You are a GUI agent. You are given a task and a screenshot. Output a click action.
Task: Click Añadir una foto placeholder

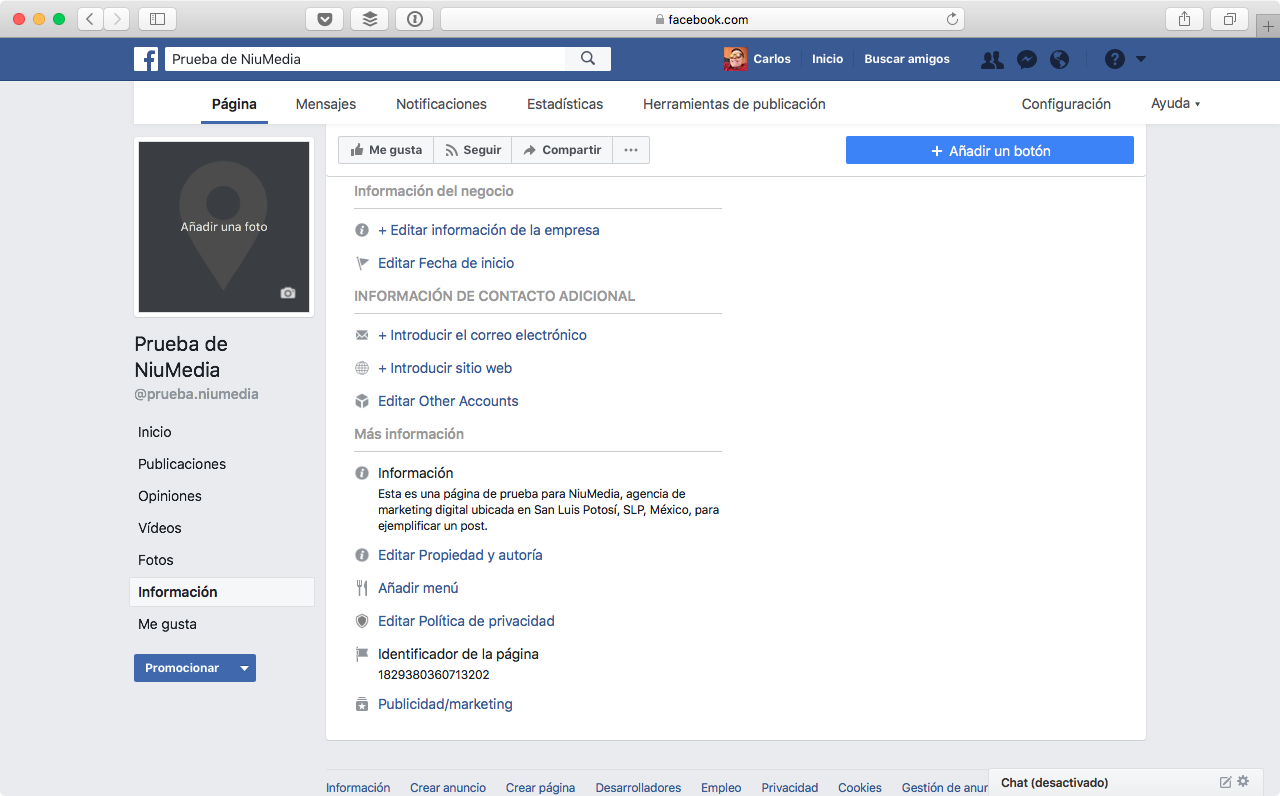(224, 227)
